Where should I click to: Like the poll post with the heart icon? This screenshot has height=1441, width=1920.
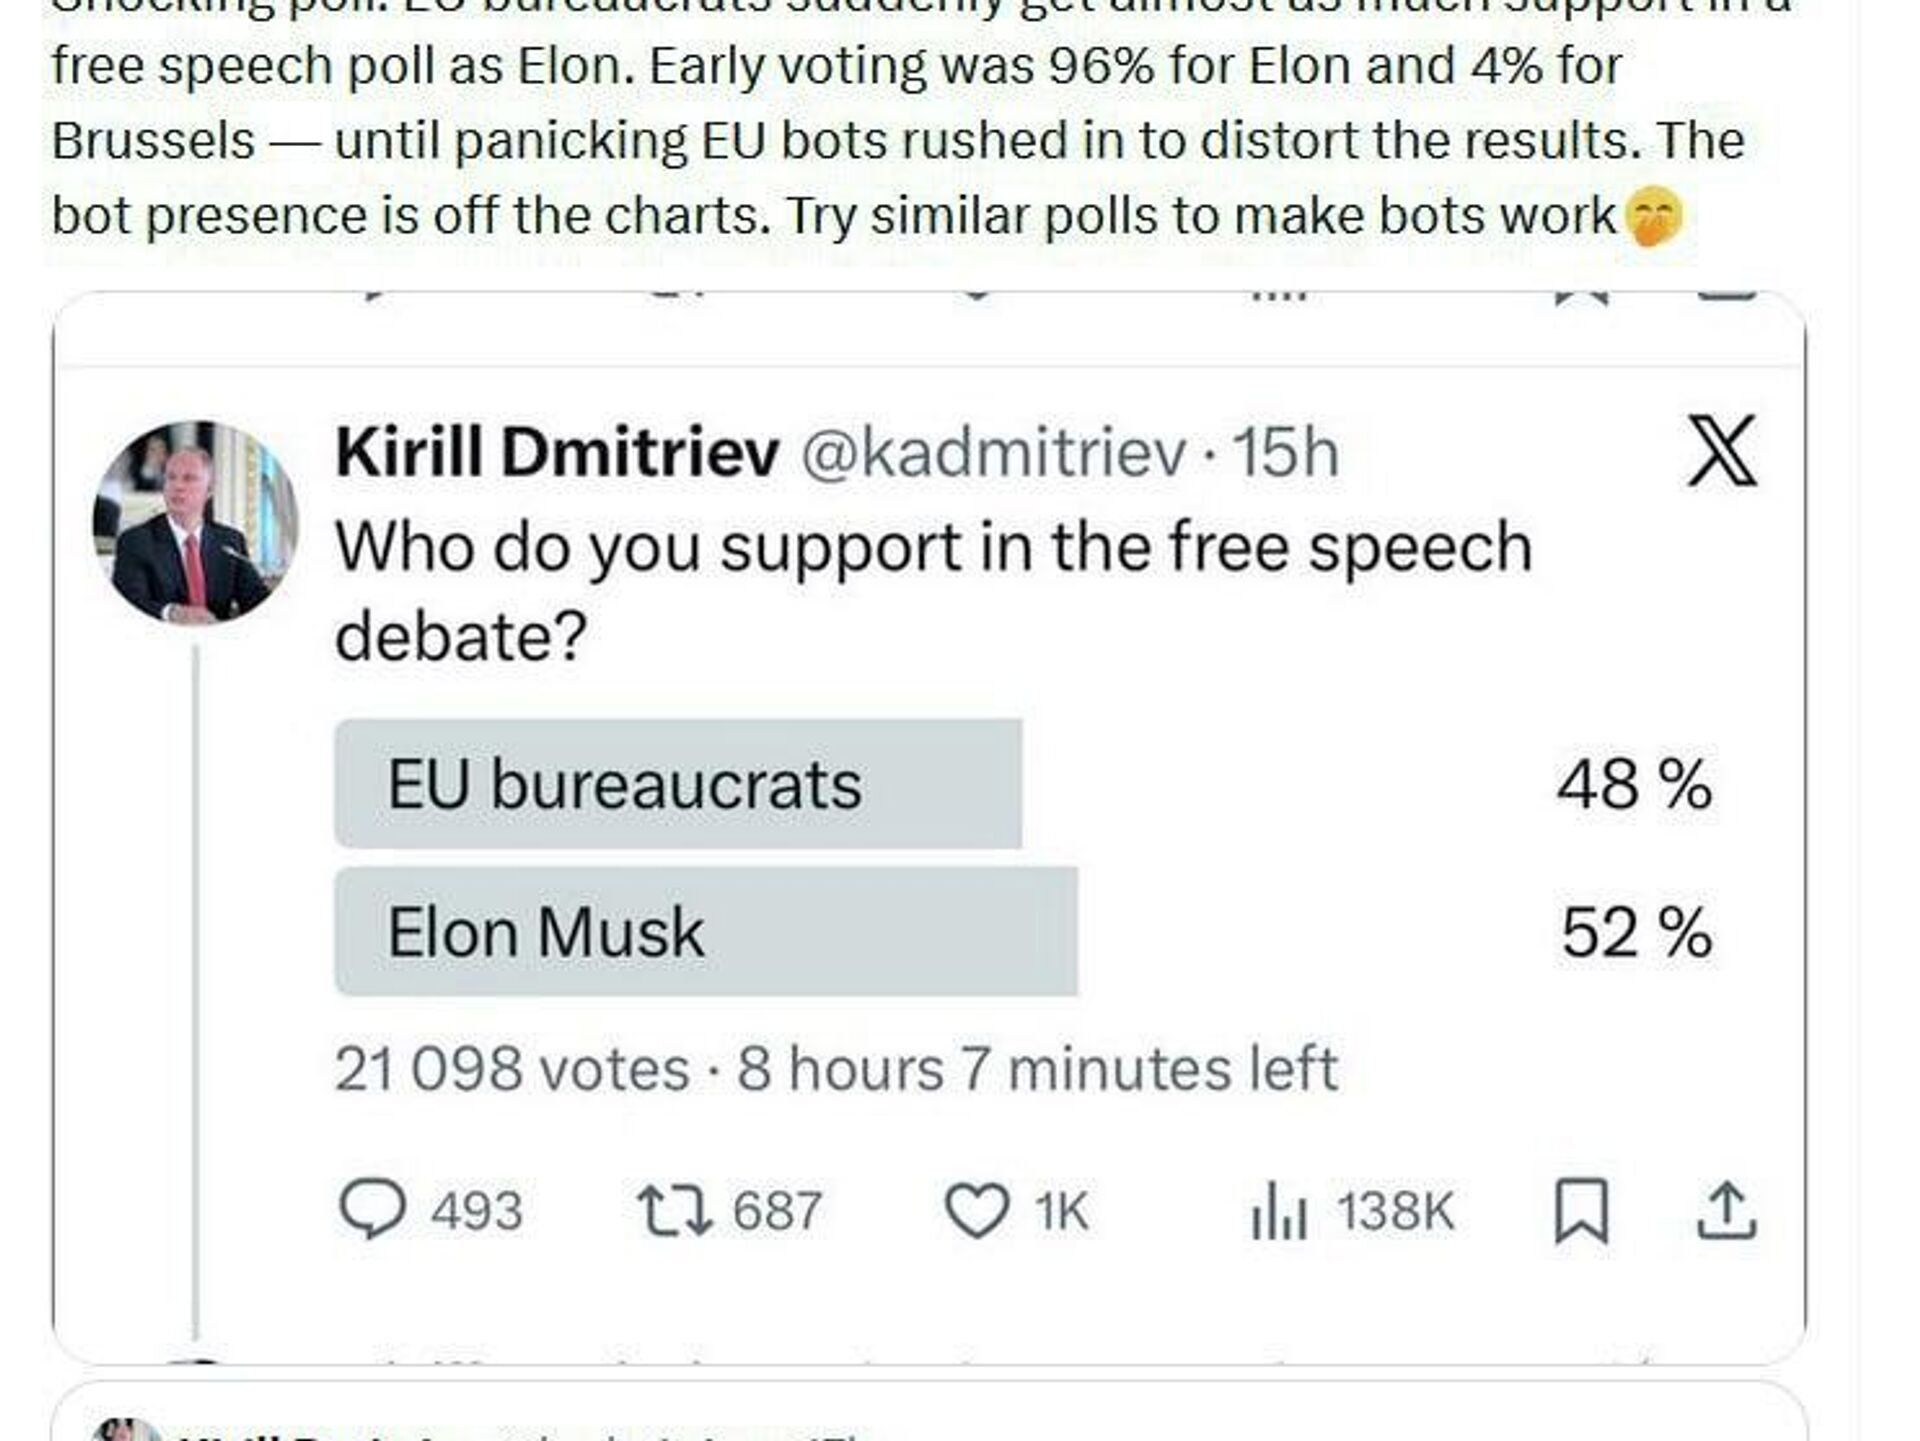pyautogui.click(x=976, y=1210)
